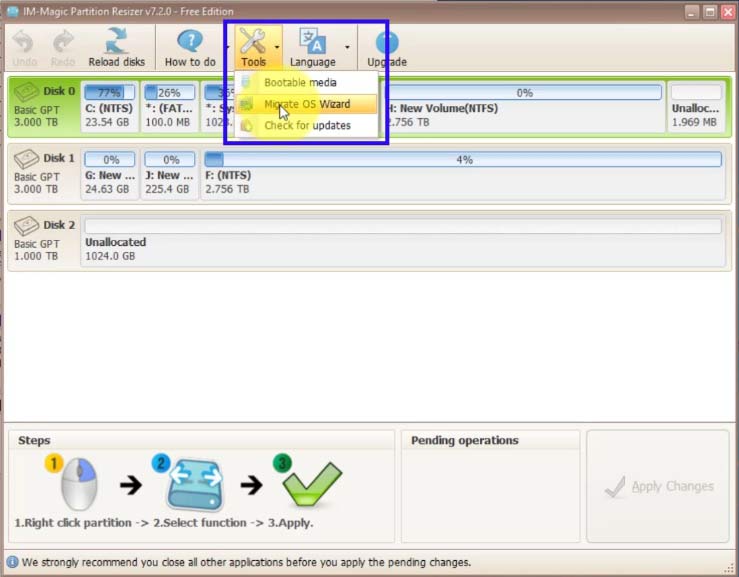Reload disks from the toolbar
739x577 pixels.
(116, 48)
